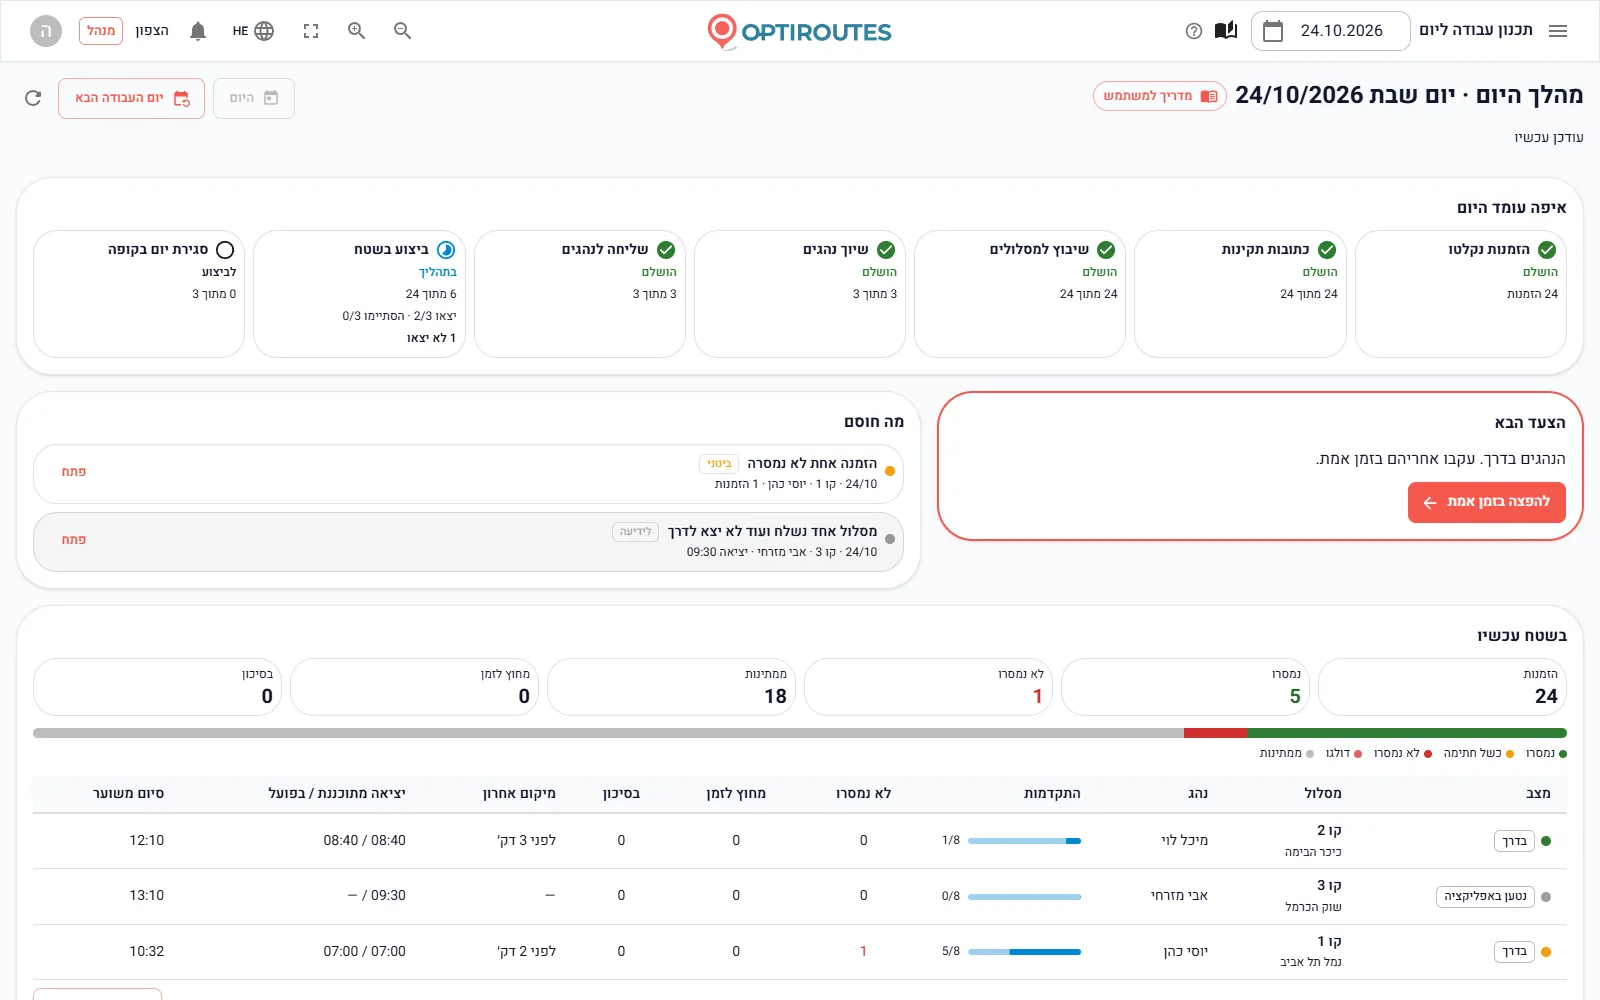Image resolution: width=1600 pixels, height=1000 pixels.
Task: Open הזמנה אחת לא נמסרה blocker
Action: [468, 473]
